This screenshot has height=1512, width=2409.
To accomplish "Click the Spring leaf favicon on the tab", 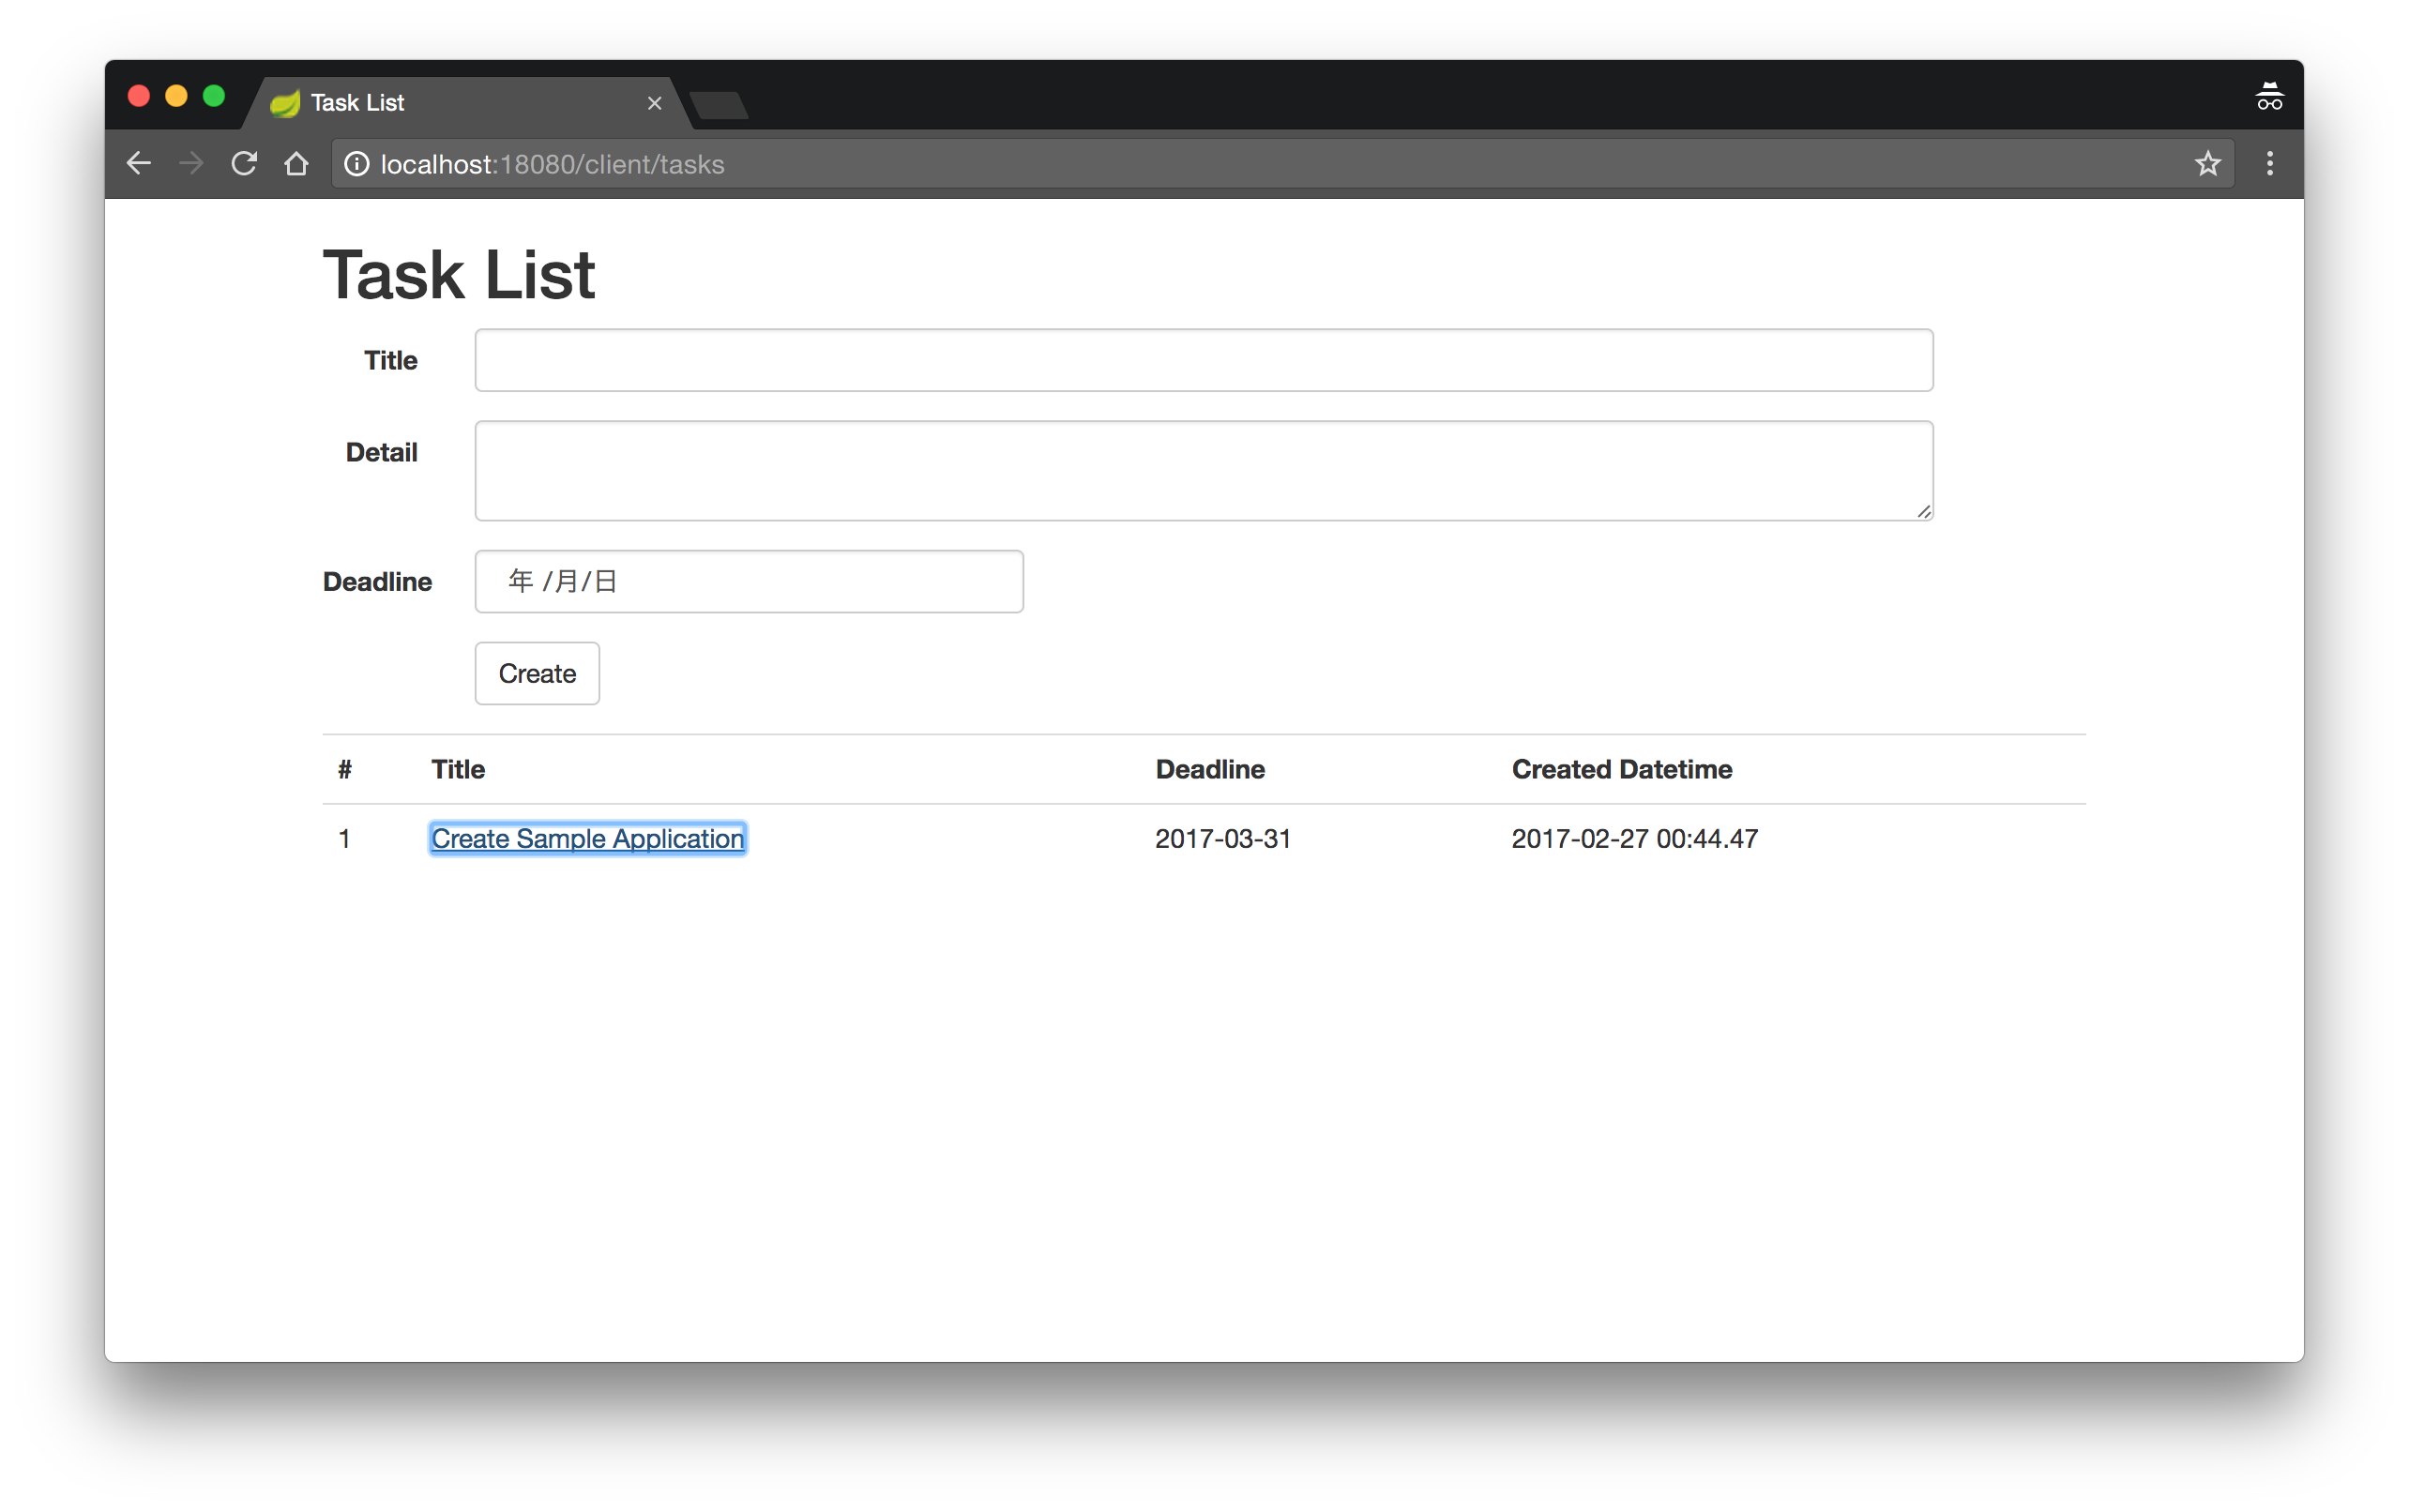I will (285, 102).
